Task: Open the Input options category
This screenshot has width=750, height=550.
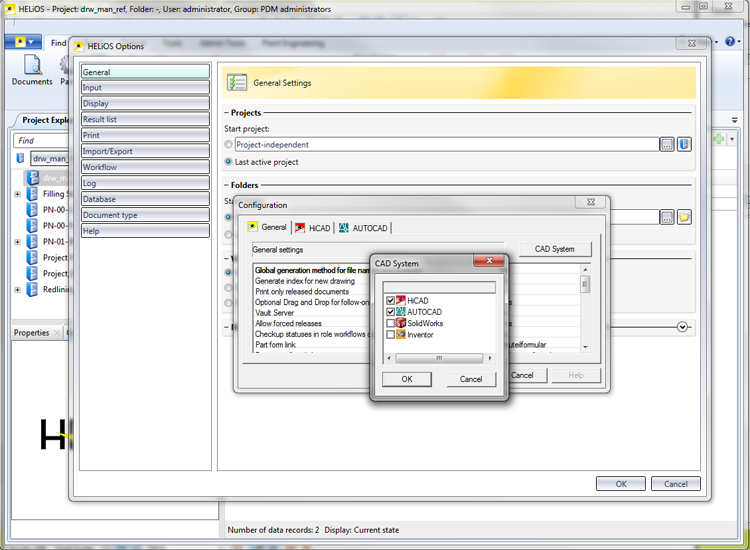Action: 145,88
